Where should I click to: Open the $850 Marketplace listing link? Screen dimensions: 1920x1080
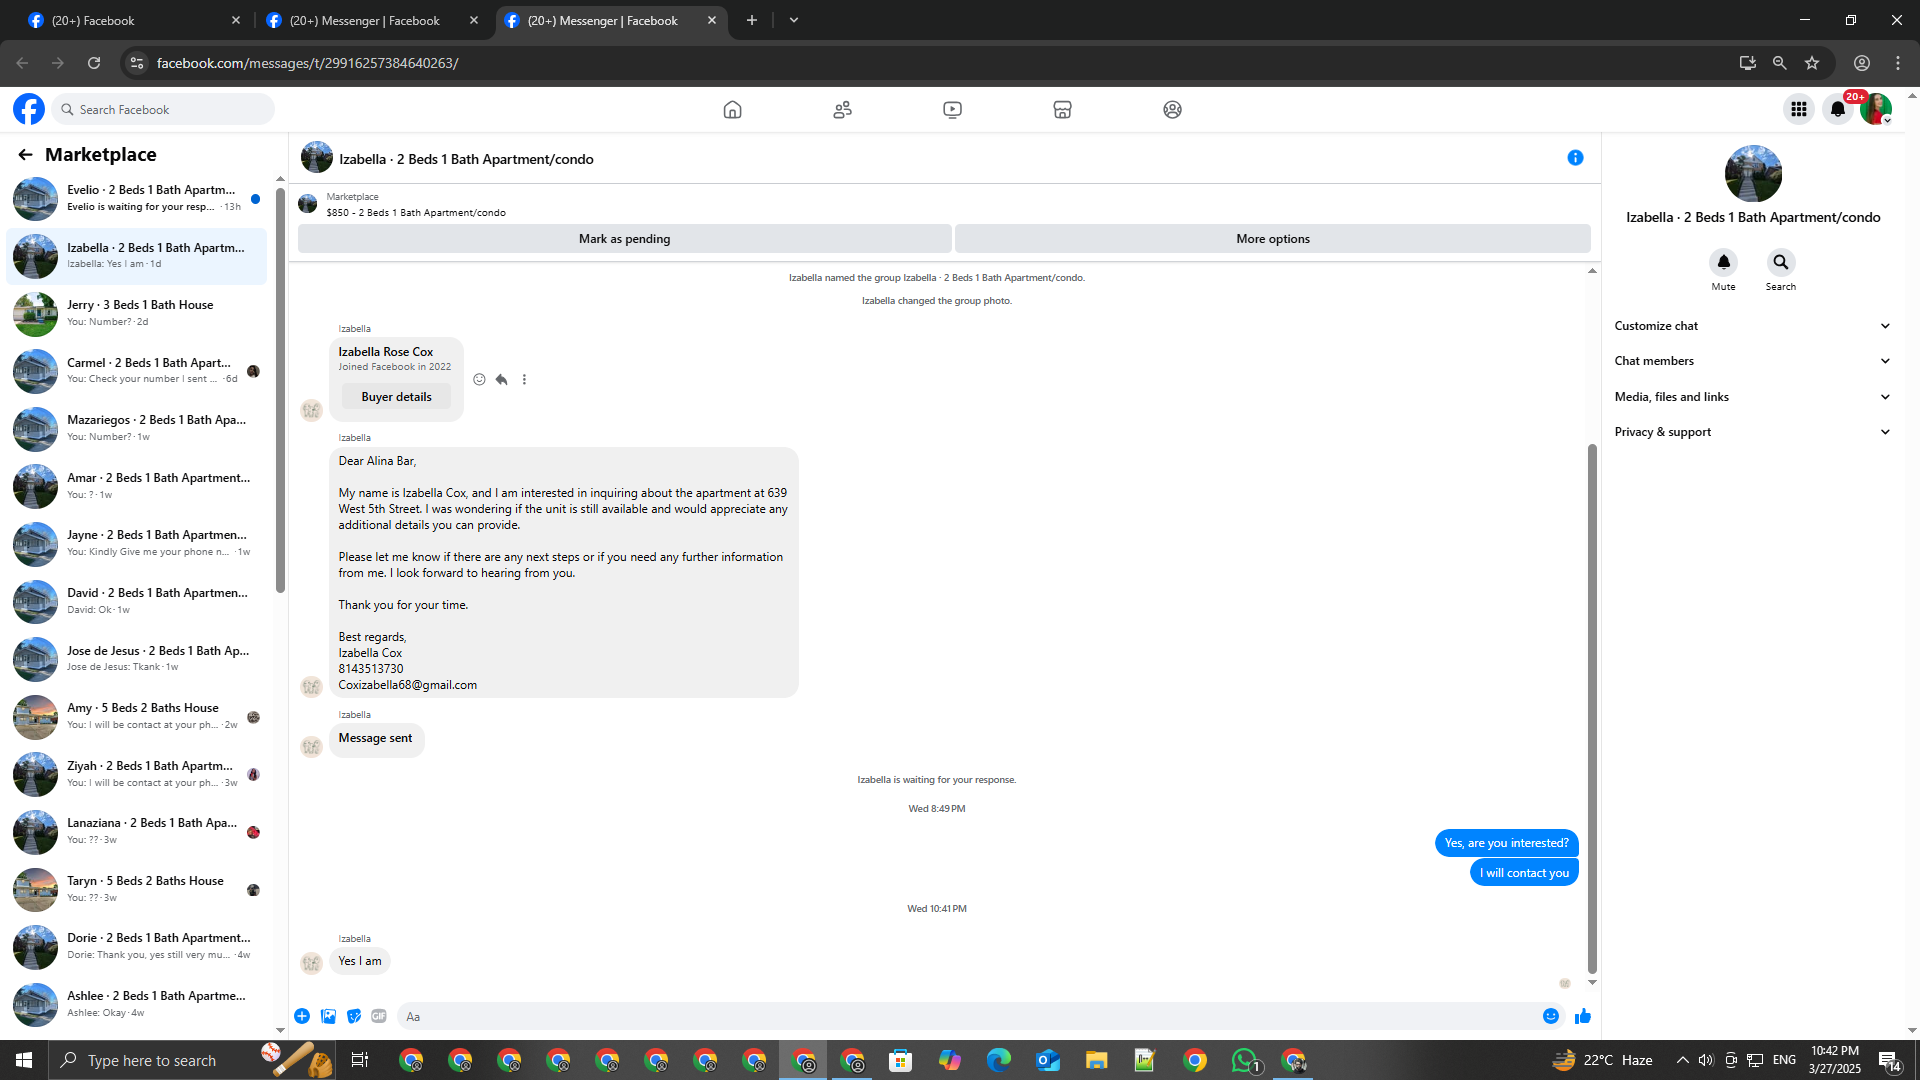tap(416, 213)
